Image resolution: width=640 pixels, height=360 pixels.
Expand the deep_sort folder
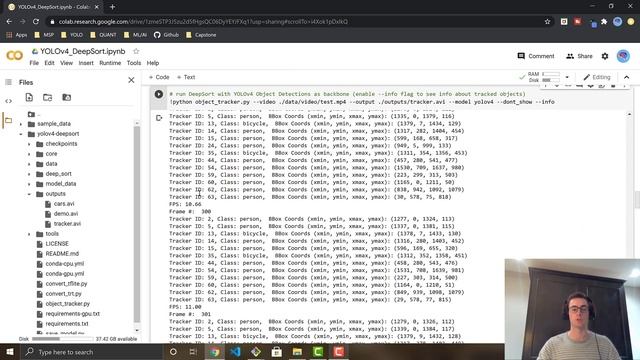tap(29, 174)
